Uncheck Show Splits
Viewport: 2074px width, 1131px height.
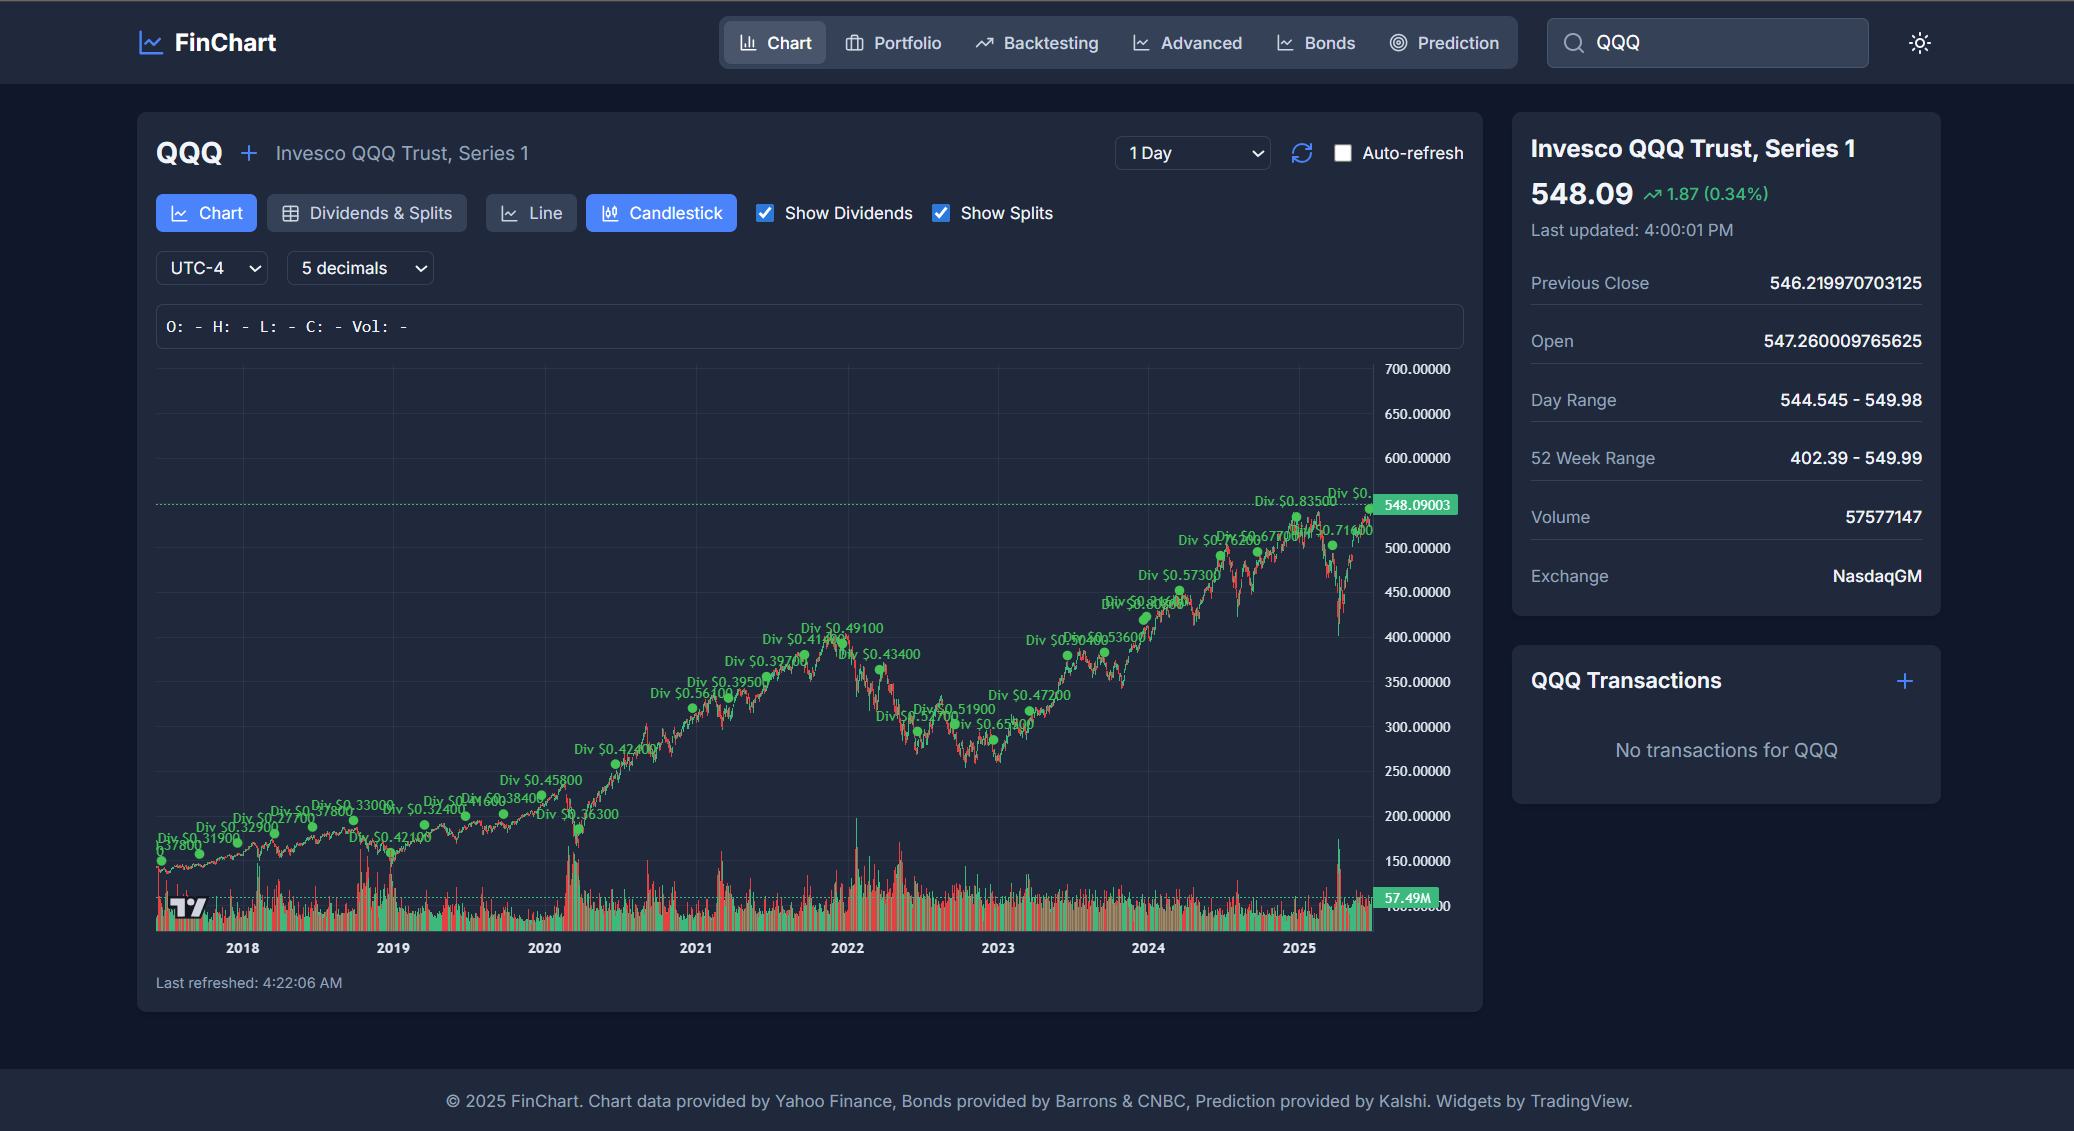[x=941, y=213]
